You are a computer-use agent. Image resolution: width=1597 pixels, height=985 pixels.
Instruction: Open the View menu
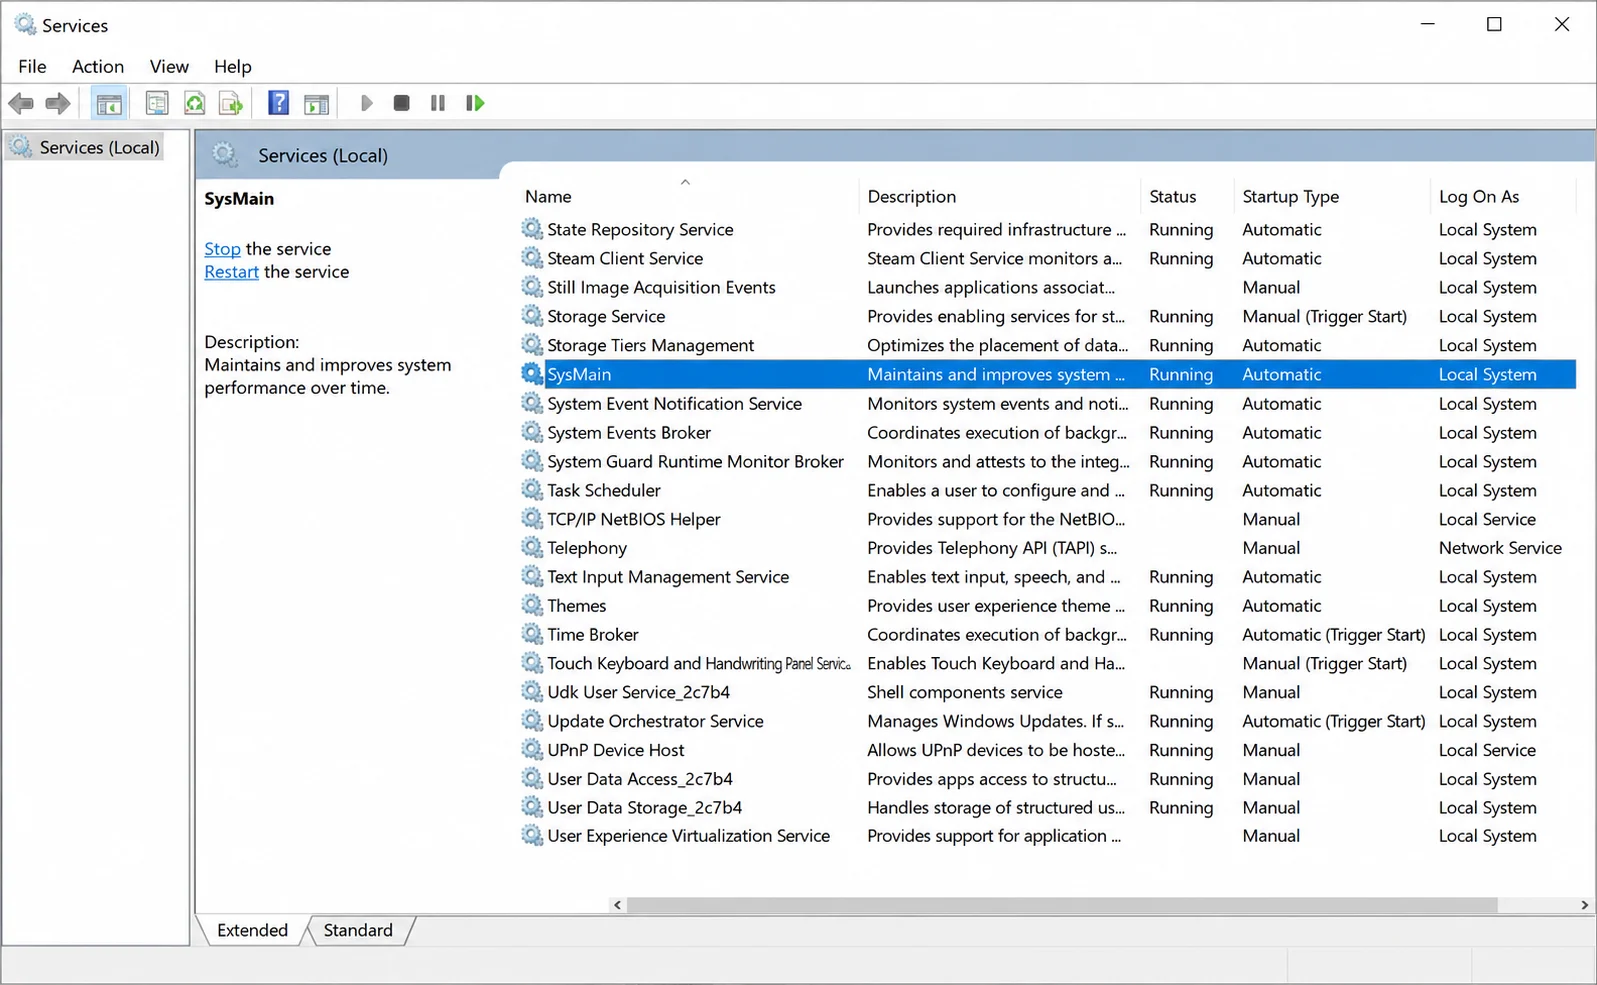[169, 66]
